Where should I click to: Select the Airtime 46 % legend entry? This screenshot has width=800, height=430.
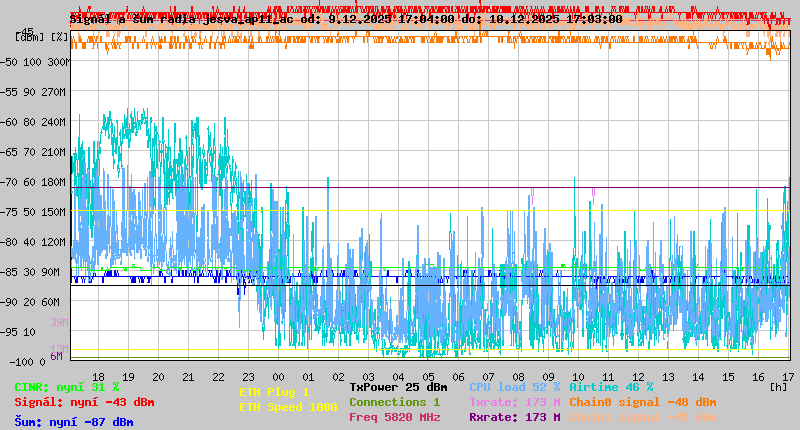click(x=611, y=387)
